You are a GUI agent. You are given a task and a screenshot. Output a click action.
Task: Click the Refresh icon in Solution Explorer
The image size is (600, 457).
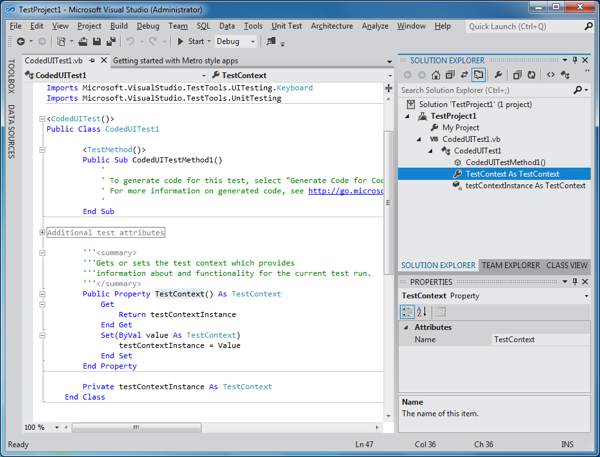[x=532, y=75]
